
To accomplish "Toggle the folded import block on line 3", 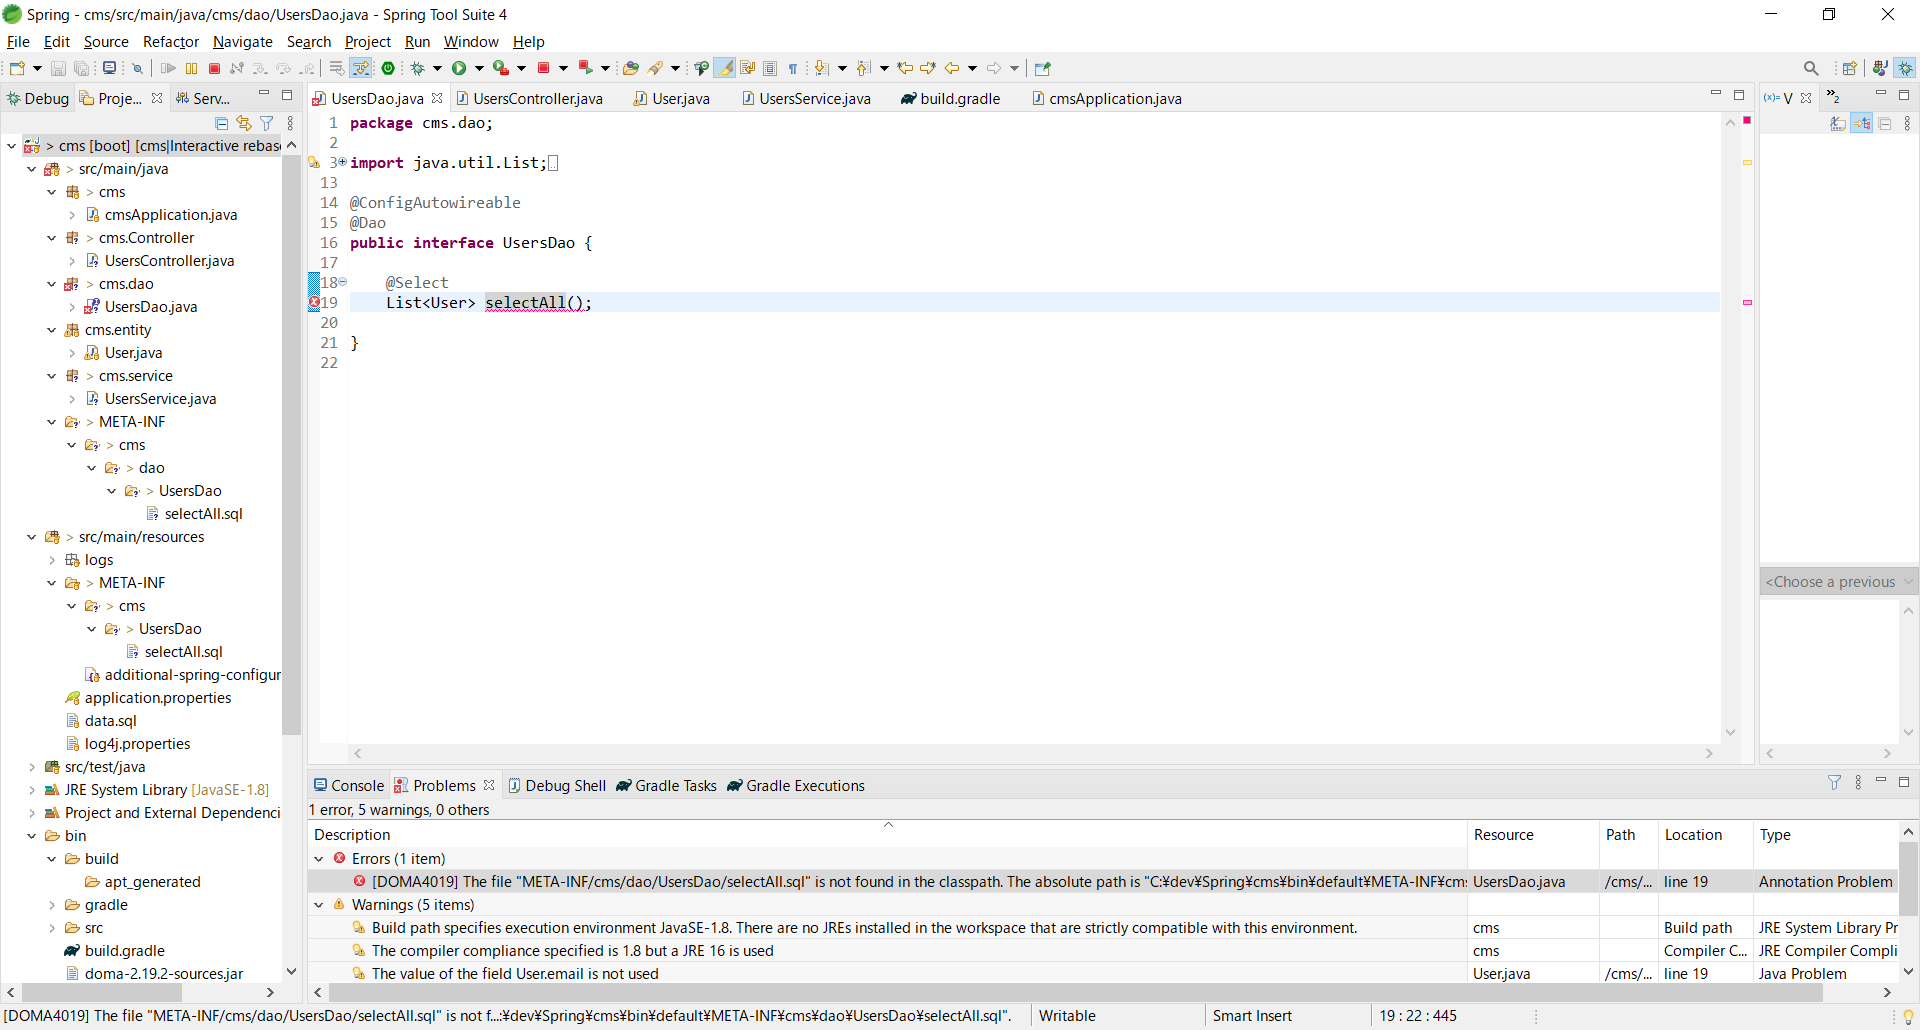I will (343, 162).
